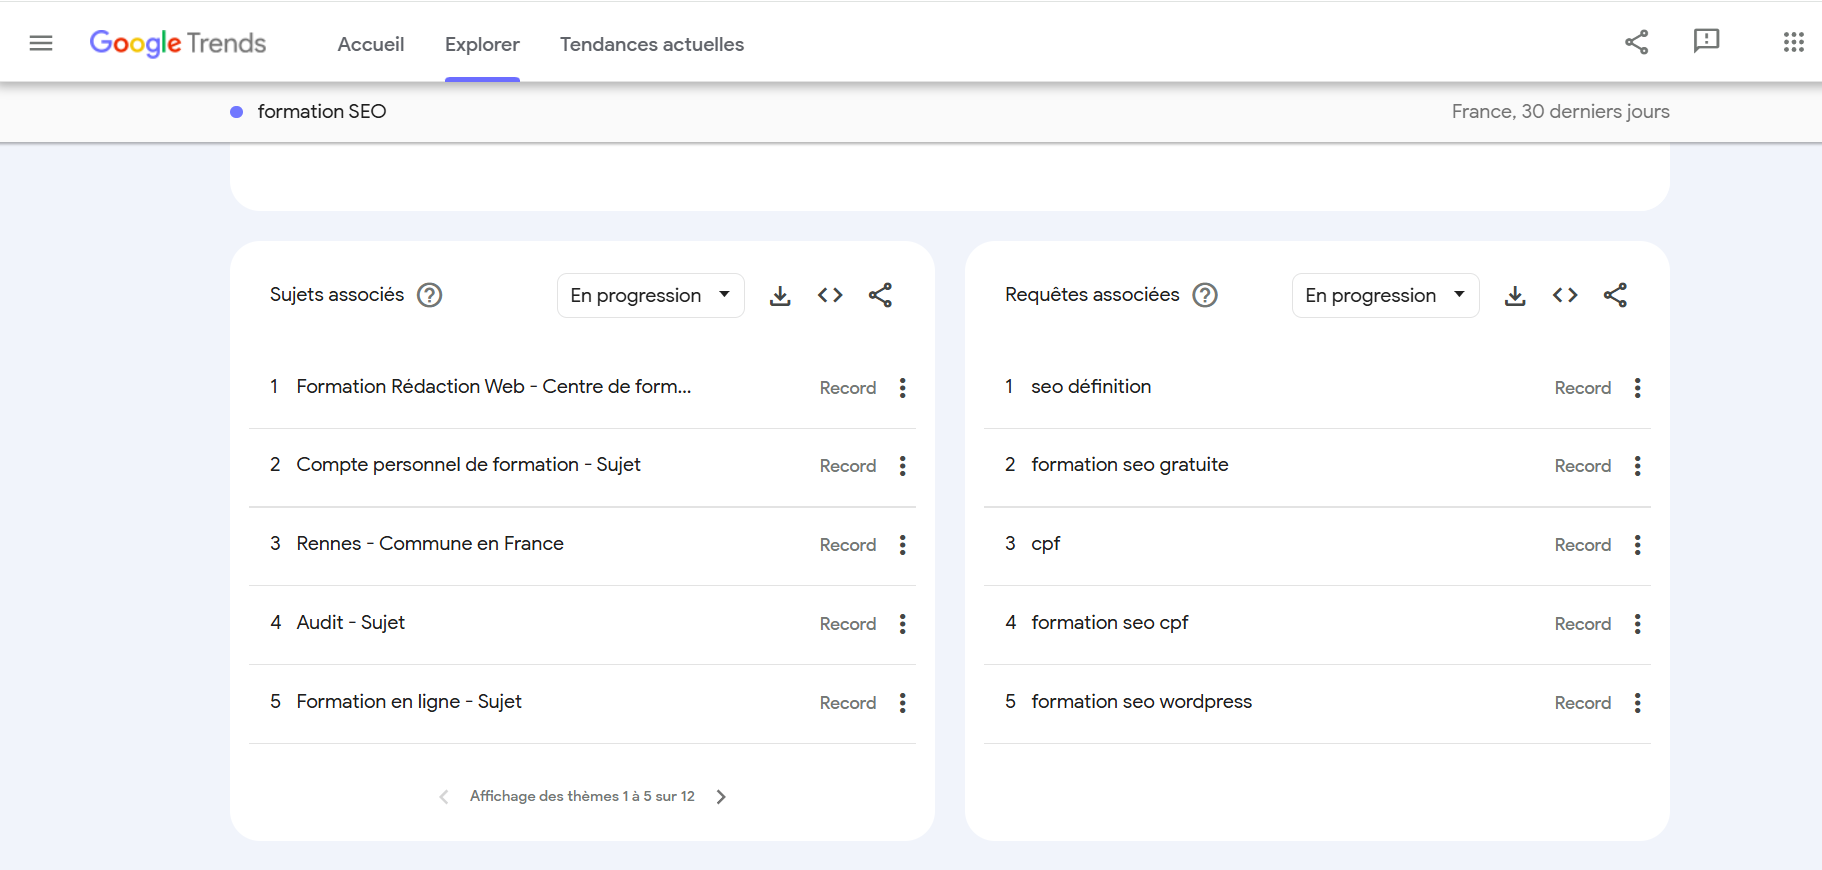This screenshot has width=1822, height=870.
Task: Go to the Accueil tab
Action: [x=371, y=44]
